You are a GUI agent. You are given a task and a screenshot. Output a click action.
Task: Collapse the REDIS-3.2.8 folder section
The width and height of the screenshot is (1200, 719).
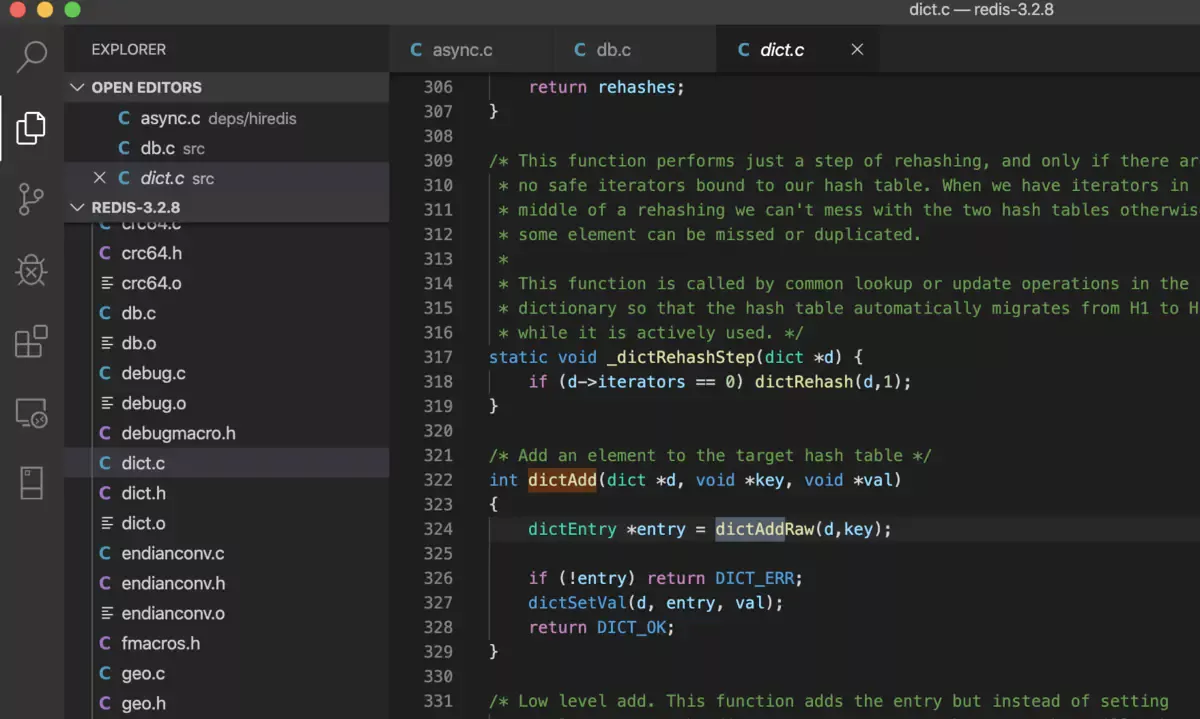click(x=77, y=207)
